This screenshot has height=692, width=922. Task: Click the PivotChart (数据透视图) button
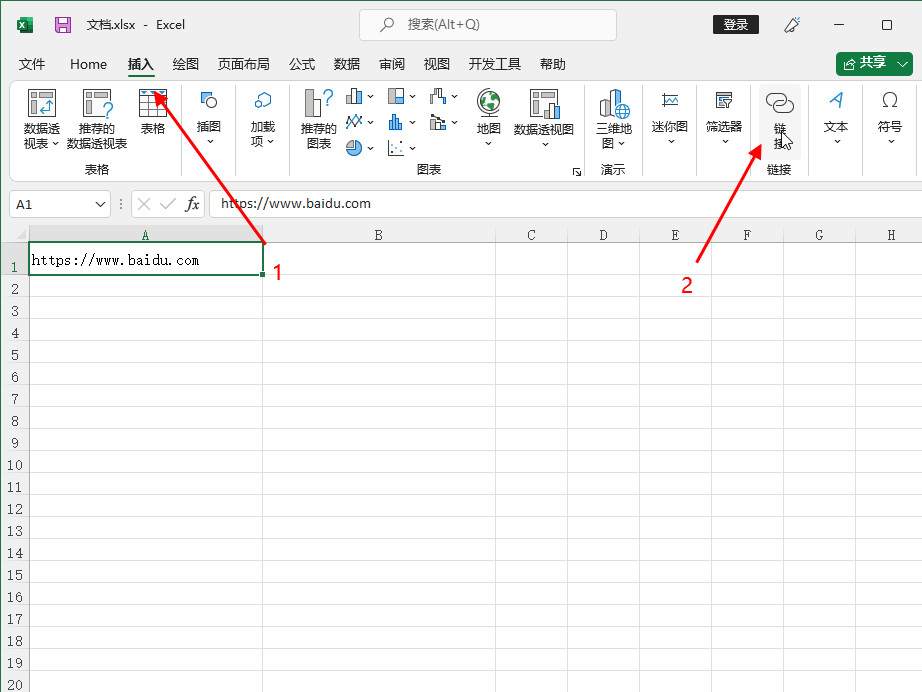tap(544, 118)
